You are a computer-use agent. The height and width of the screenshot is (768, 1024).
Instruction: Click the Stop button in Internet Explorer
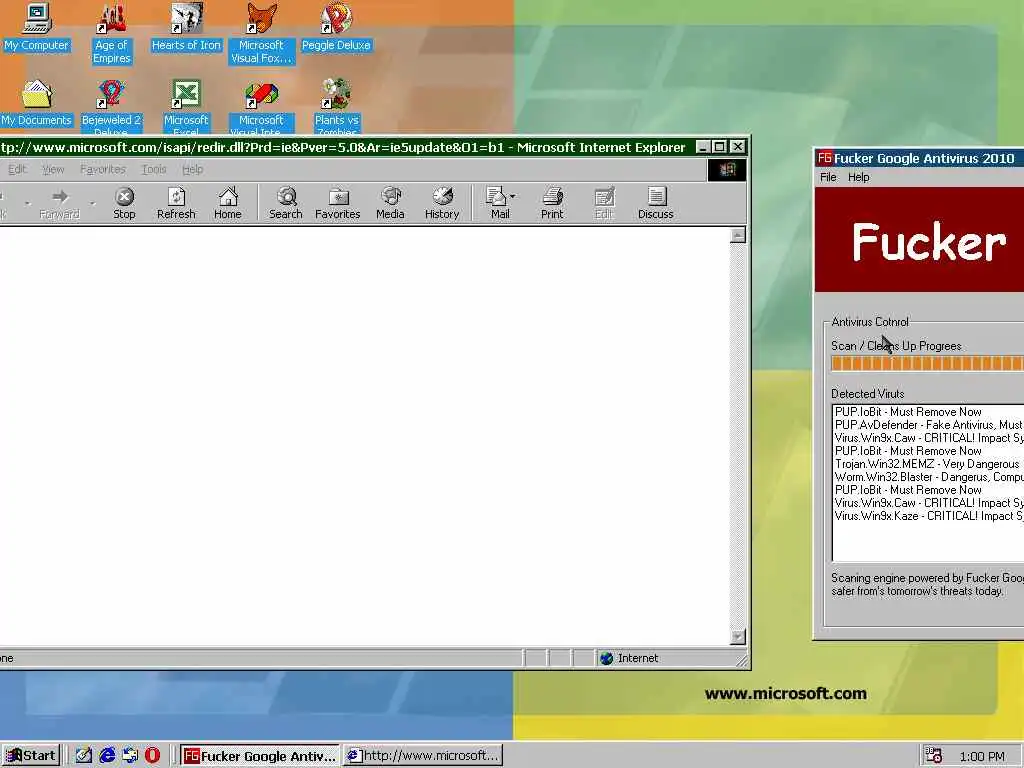124,203
